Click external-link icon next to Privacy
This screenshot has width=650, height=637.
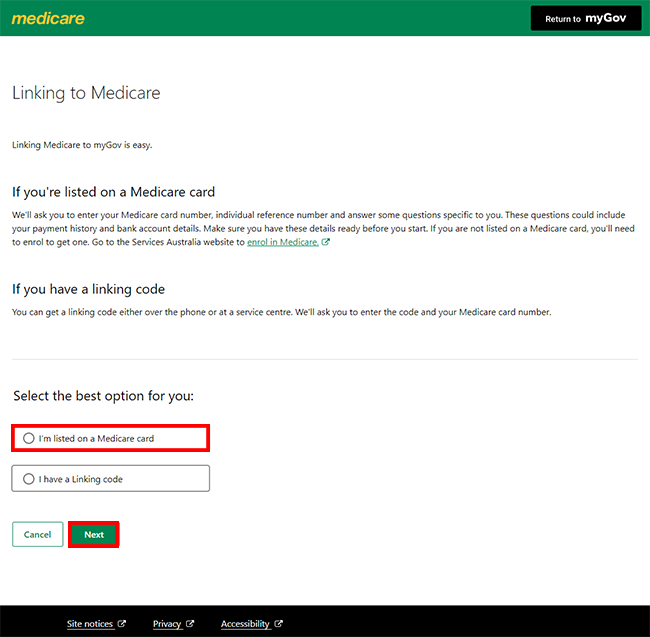pyautogui.click(x=190, y=624)
